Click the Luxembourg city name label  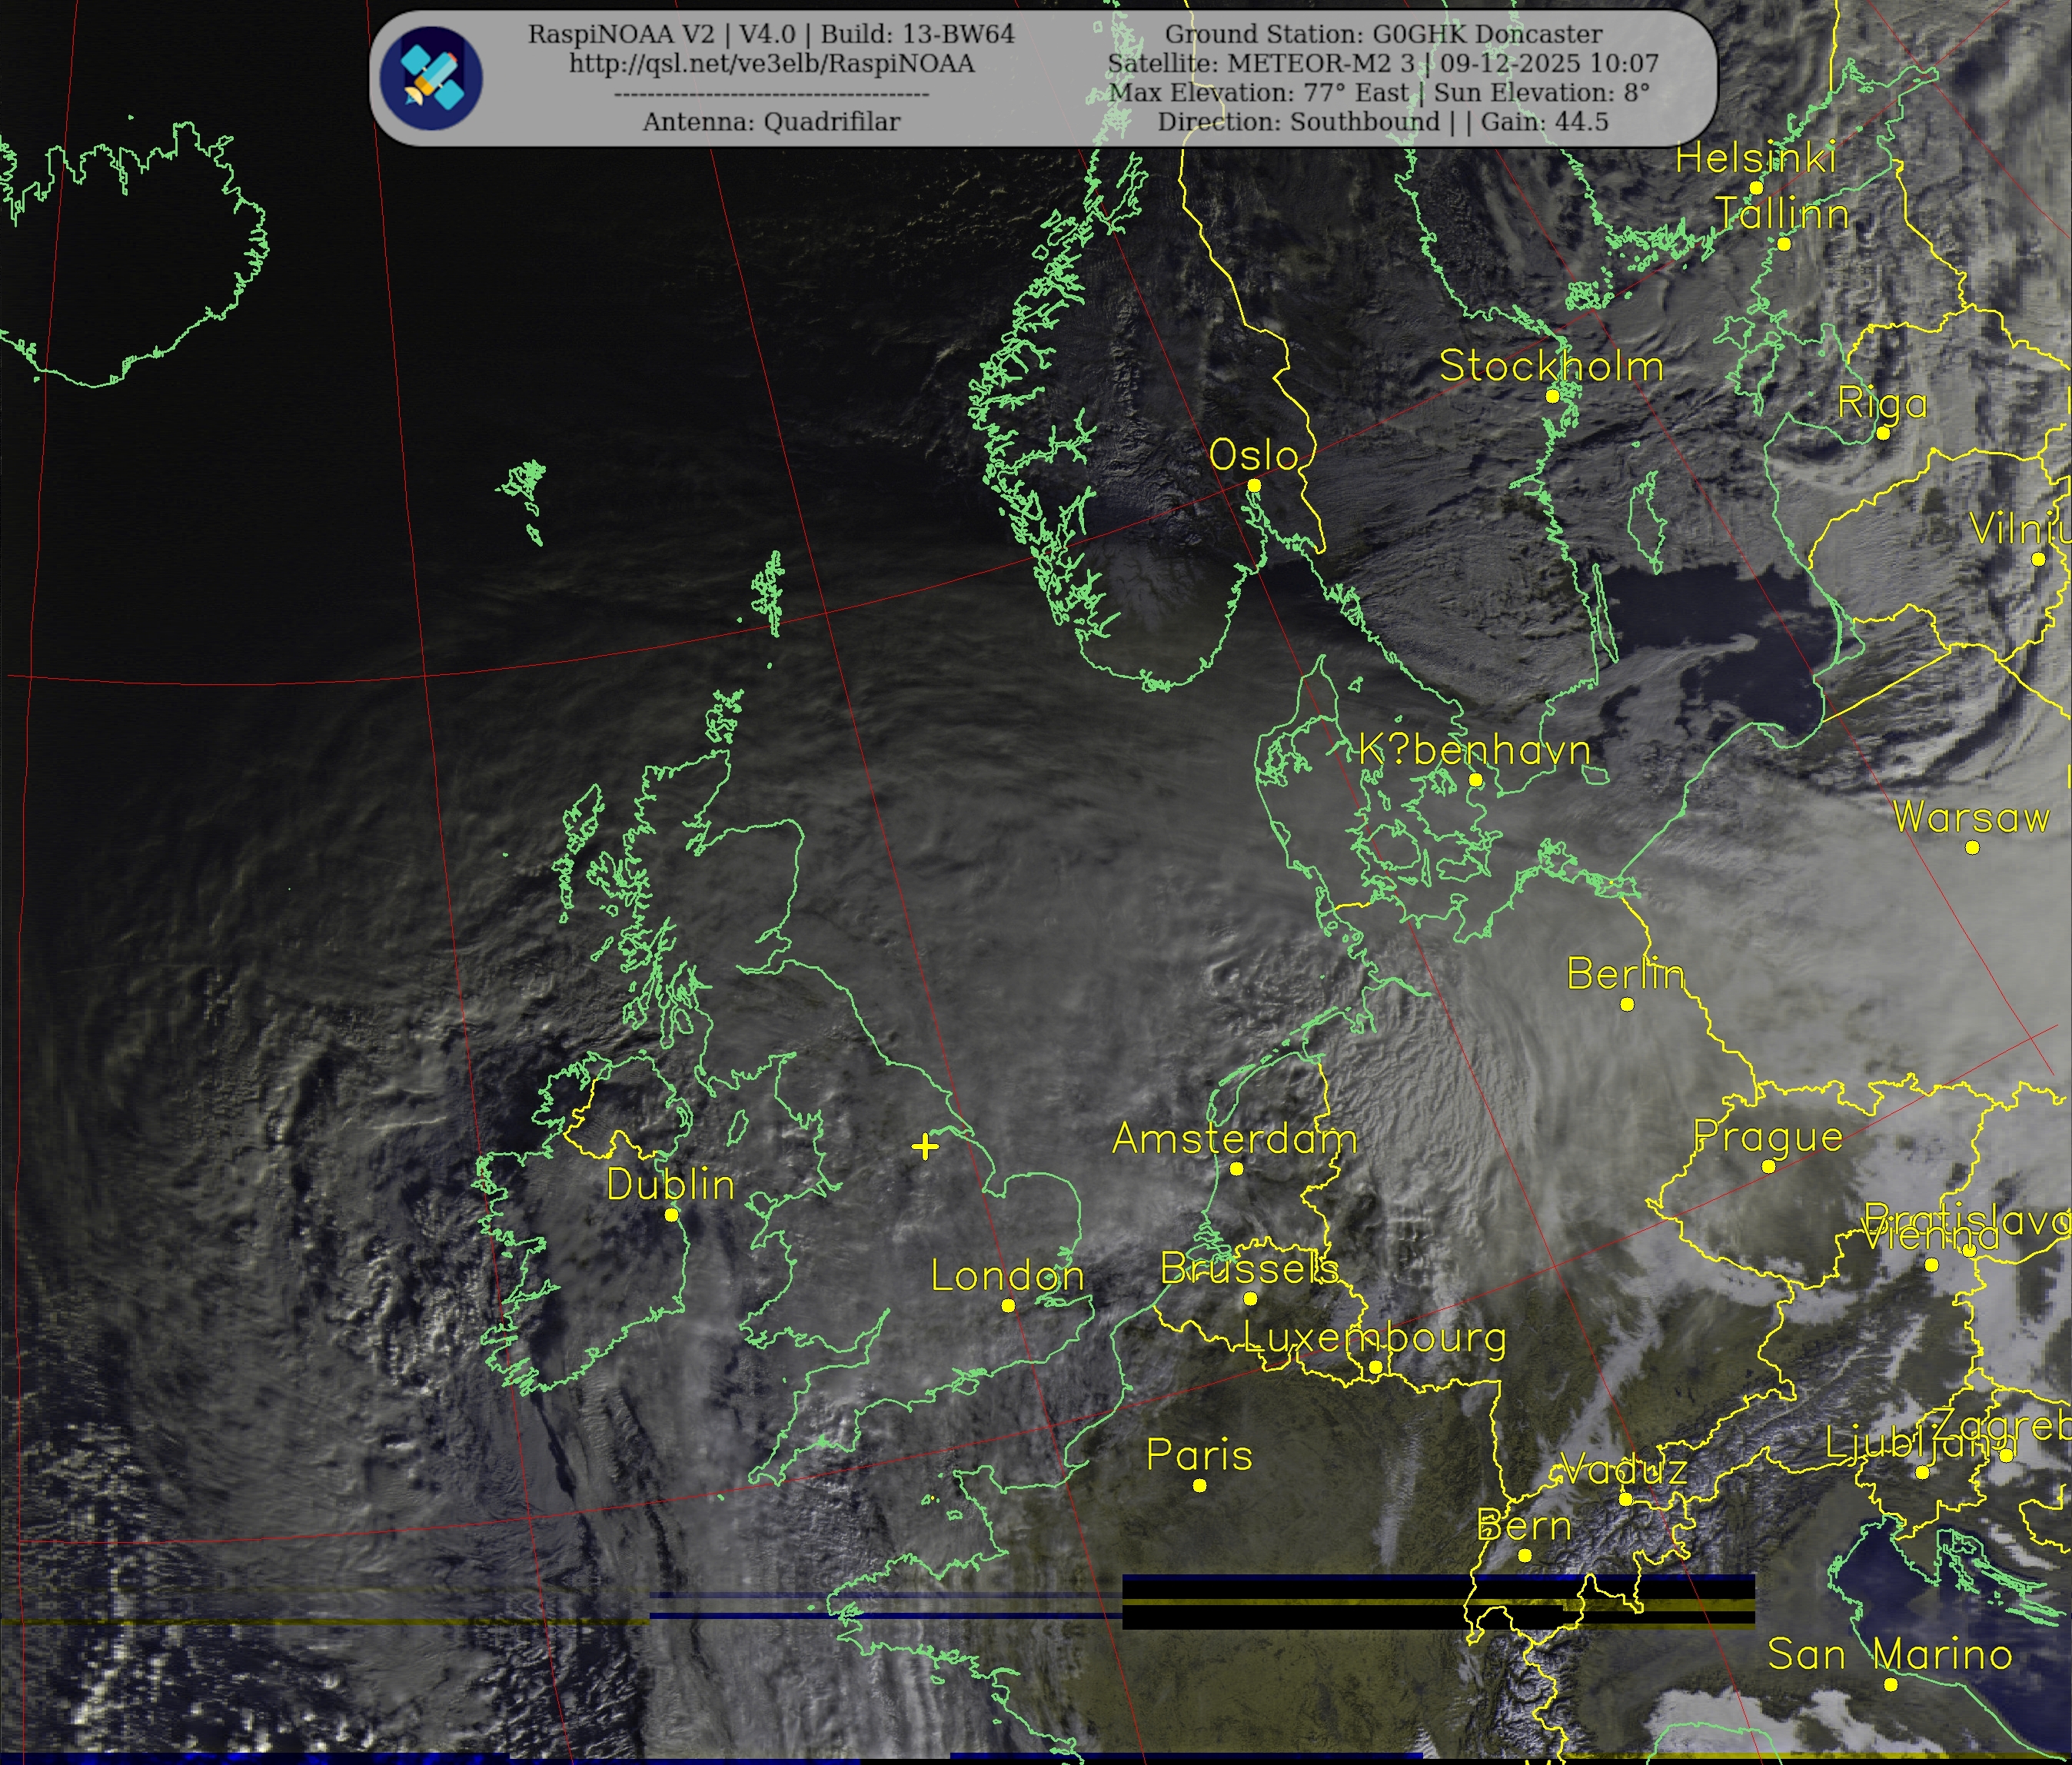1374,1337
